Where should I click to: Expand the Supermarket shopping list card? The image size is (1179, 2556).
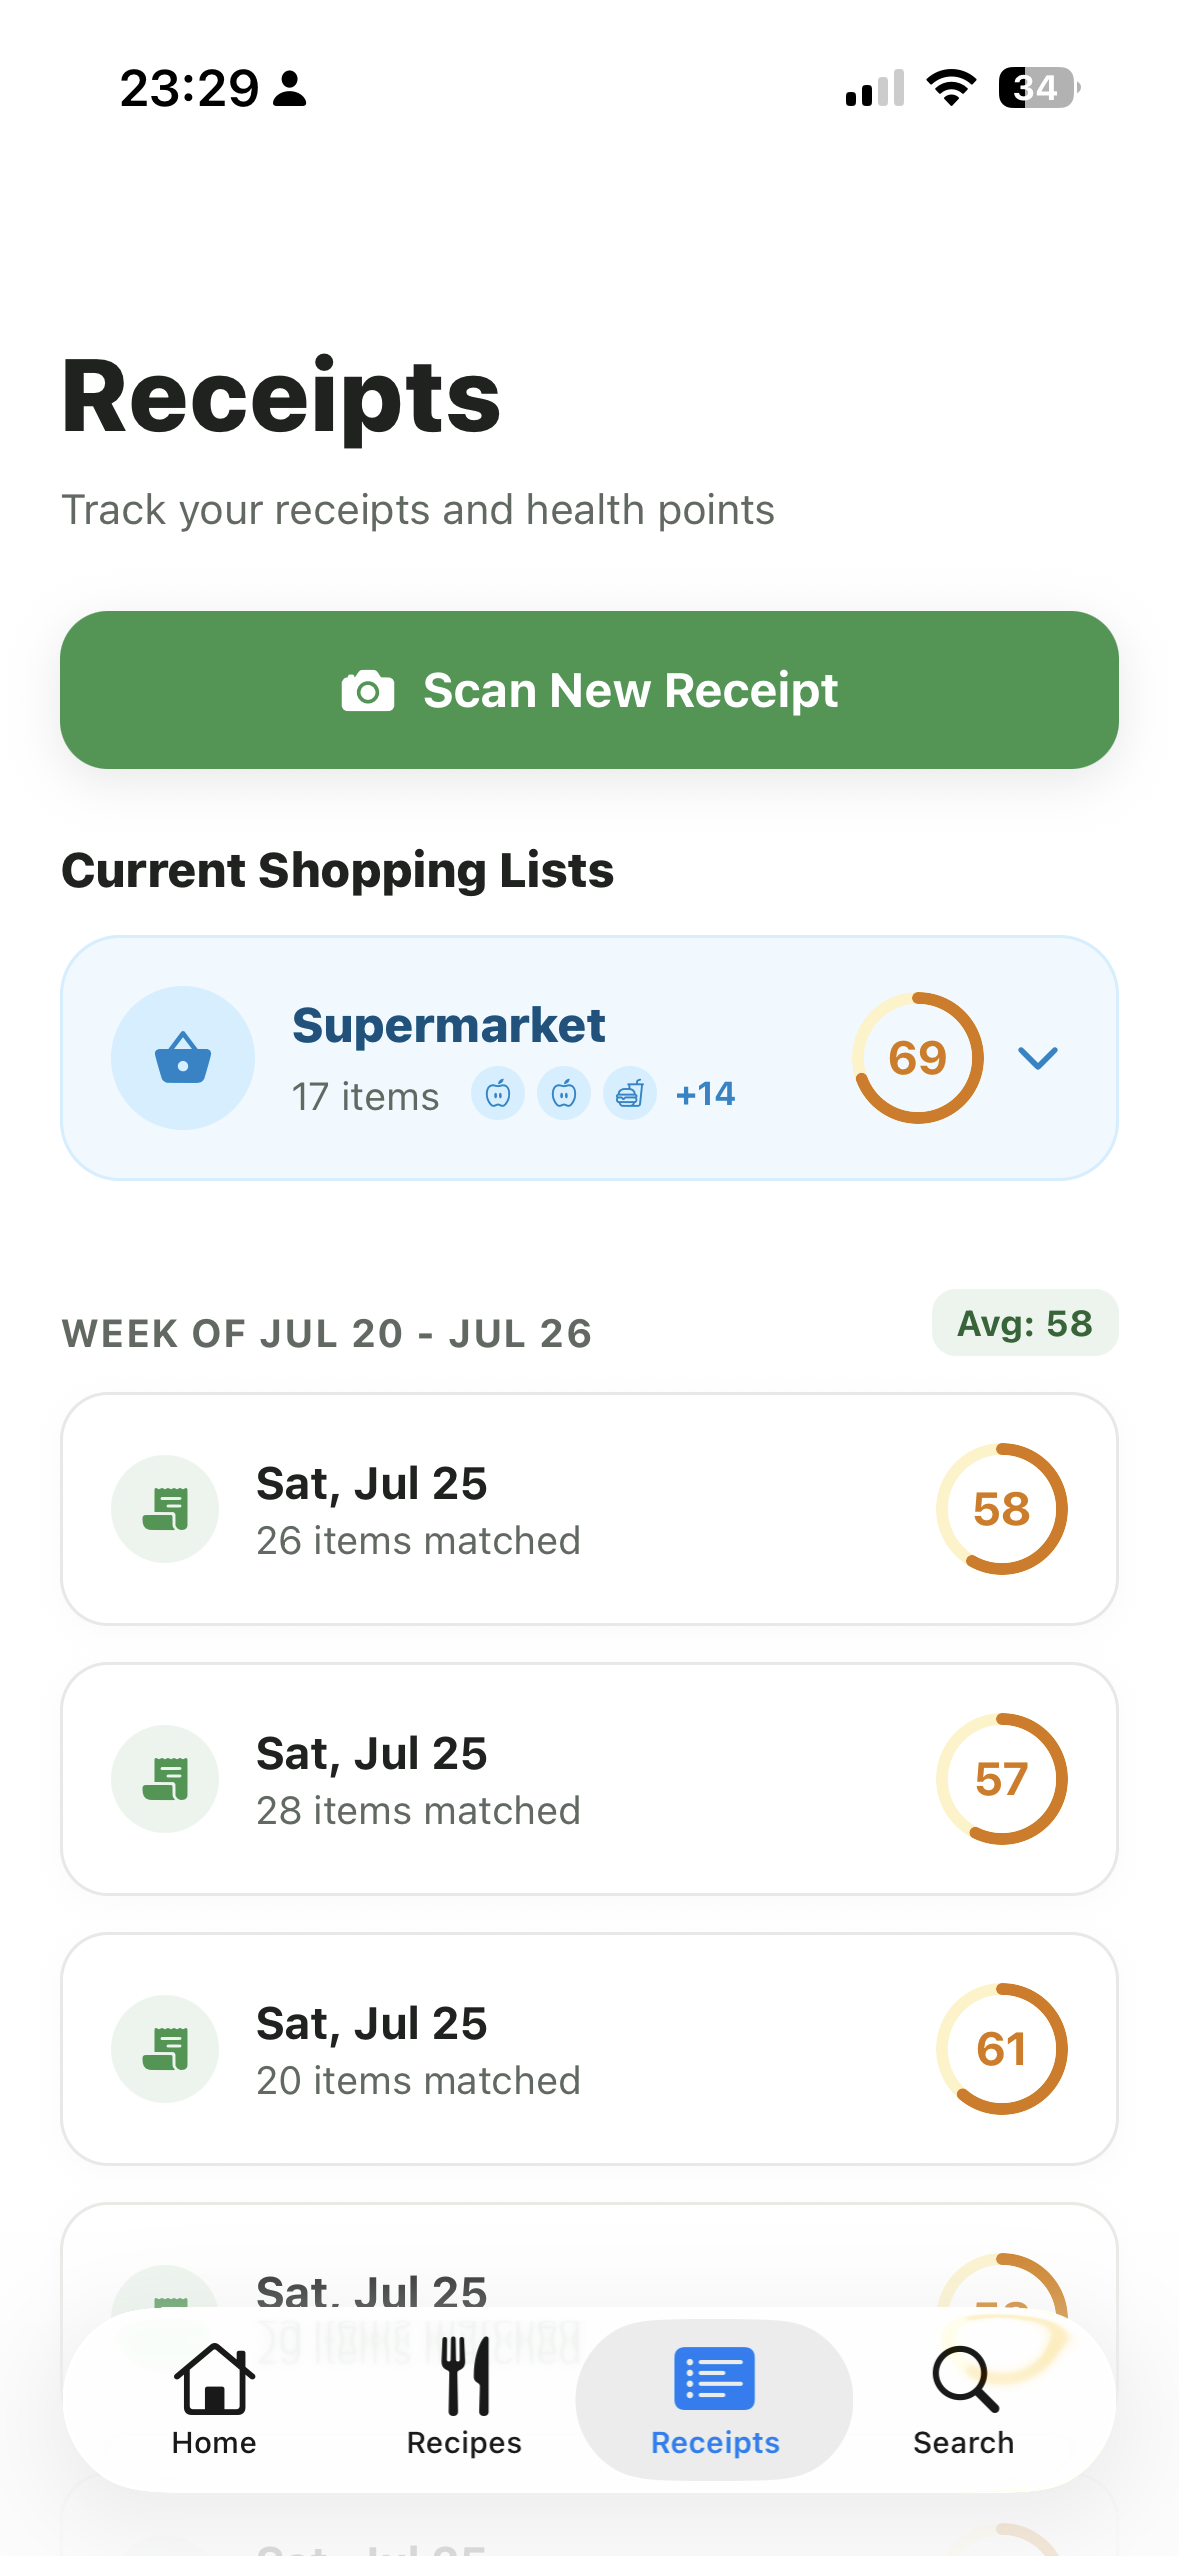tap(589, 1058)
